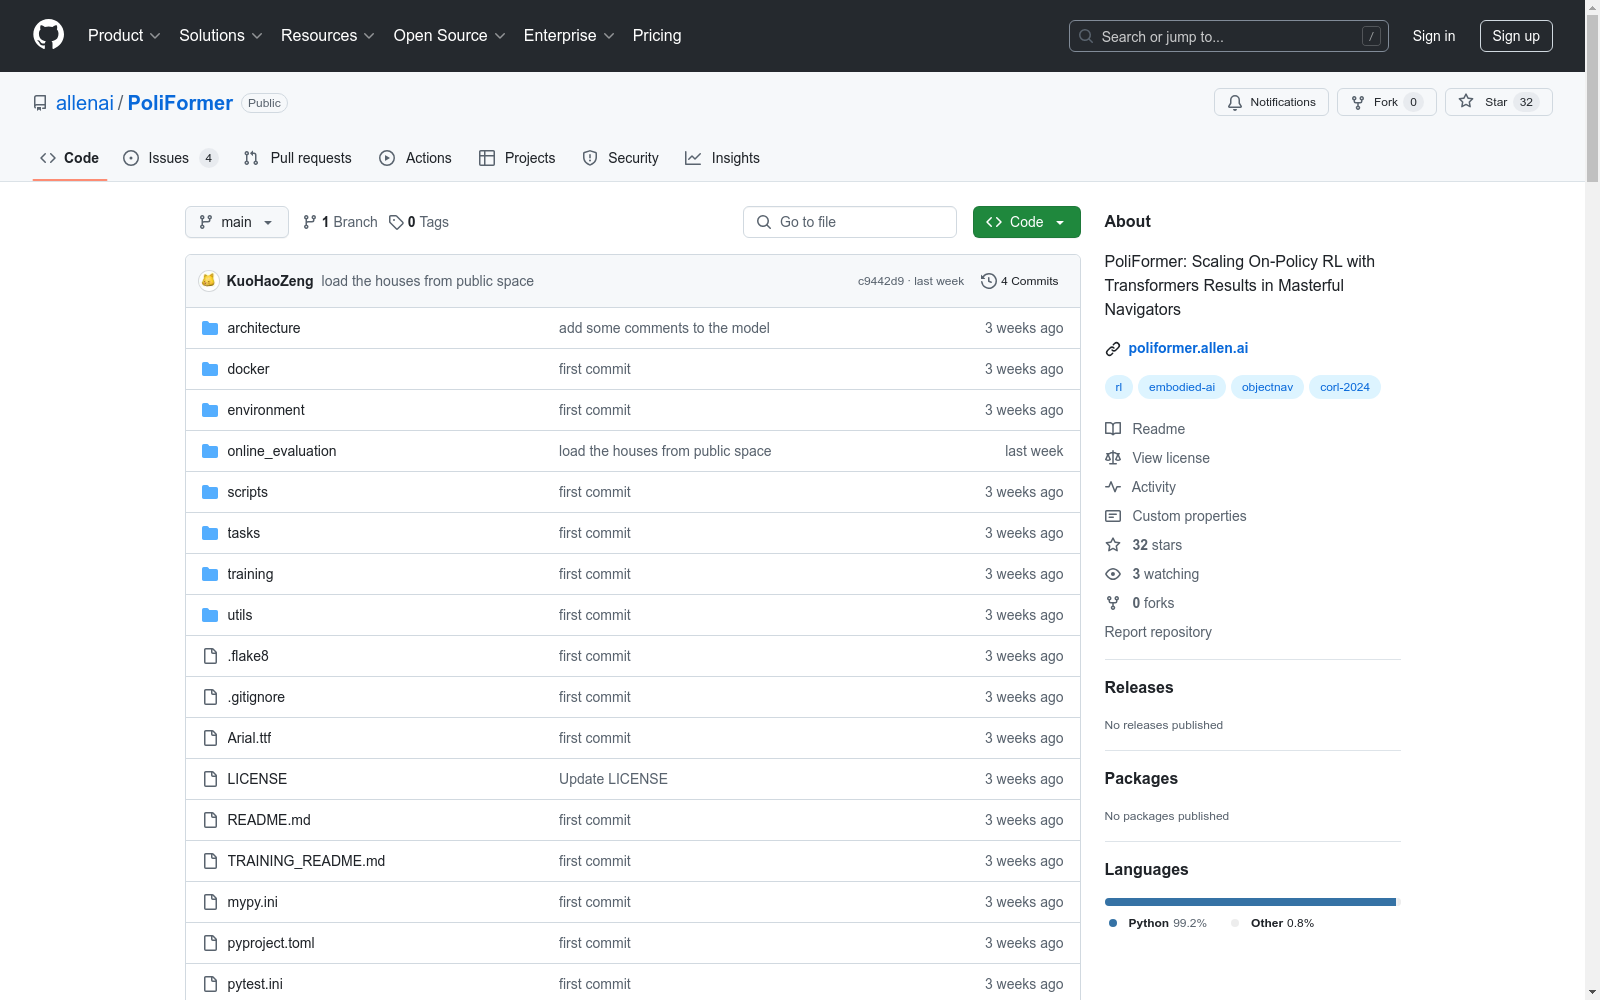The image size is (1600, 1000).
Task: Expand the Solutions menu
Action: 221,35
